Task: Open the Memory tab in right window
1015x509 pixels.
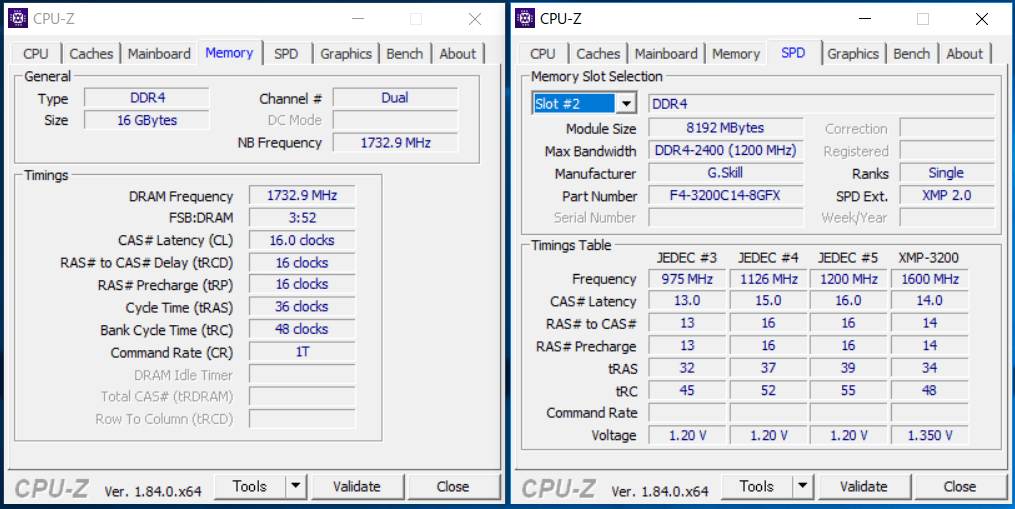Action: coord(736,54)
